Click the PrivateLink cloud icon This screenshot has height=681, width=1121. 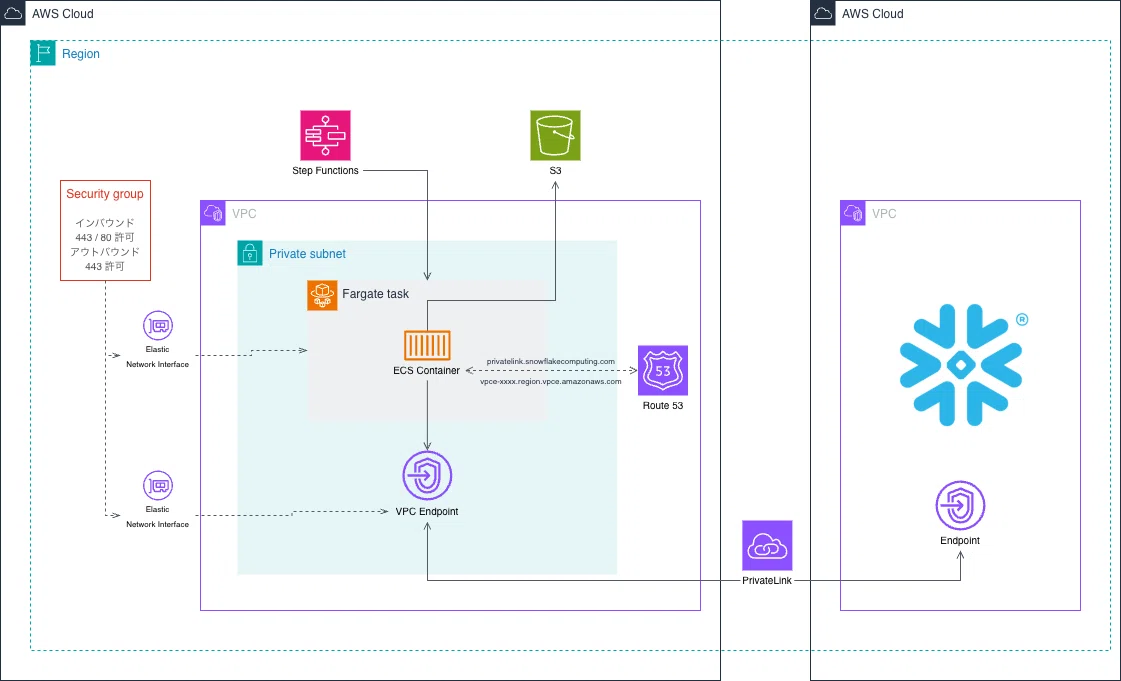pos(767,545)
